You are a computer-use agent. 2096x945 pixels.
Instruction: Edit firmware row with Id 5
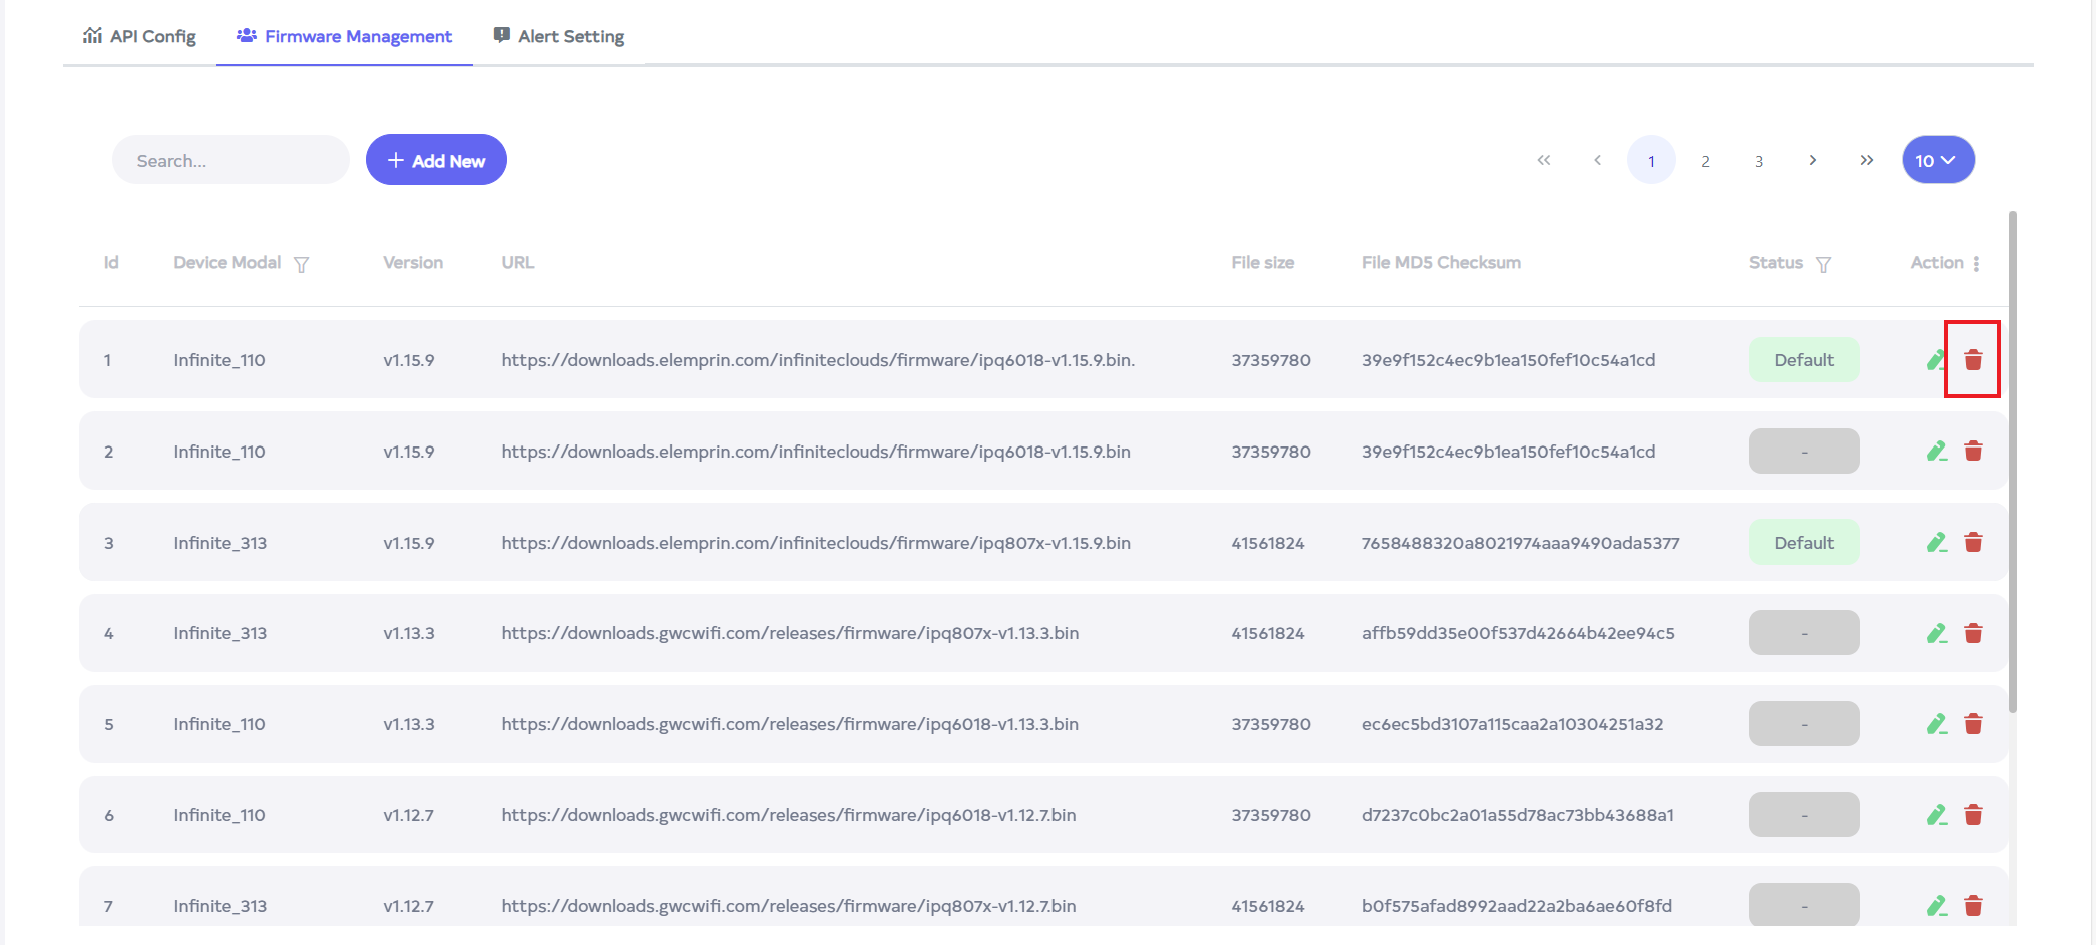pos(1936,724)
